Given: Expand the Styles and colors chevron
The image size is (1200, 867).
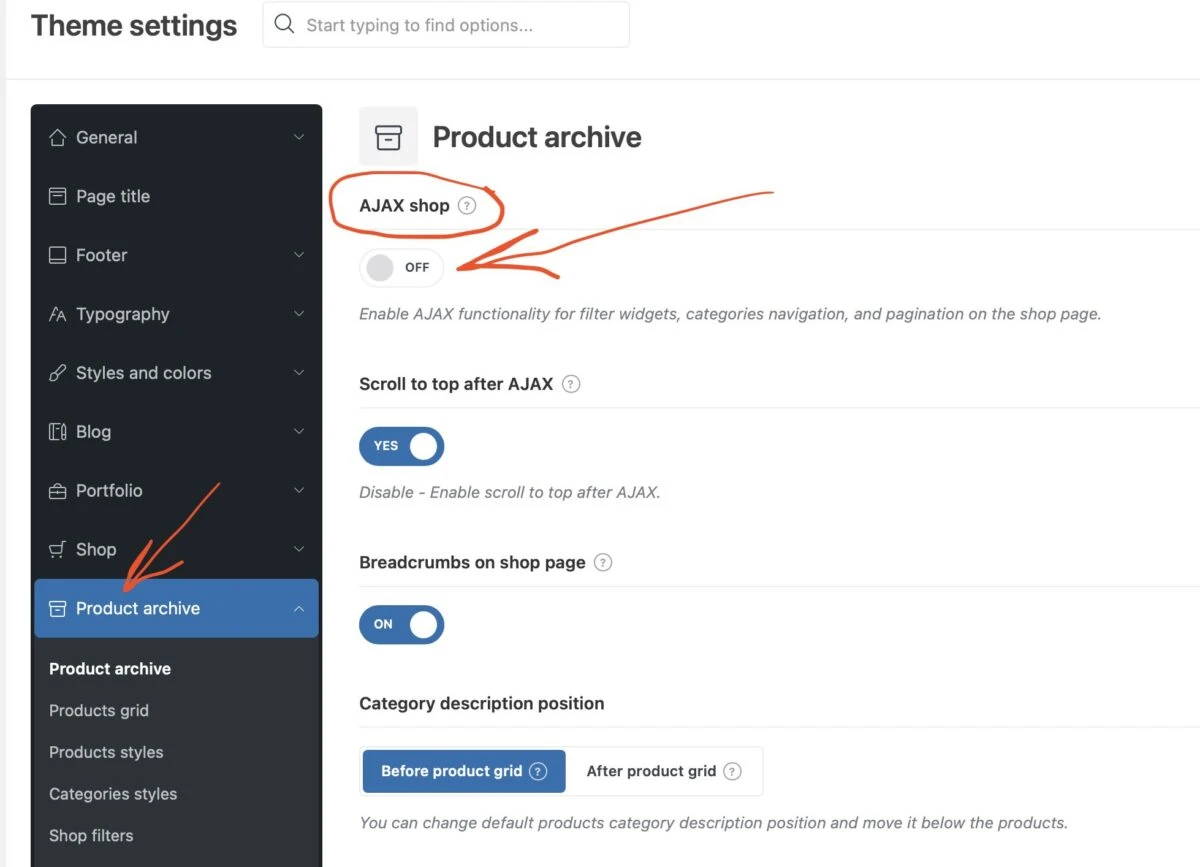Looking at the screenshot, I should (299, 373).
